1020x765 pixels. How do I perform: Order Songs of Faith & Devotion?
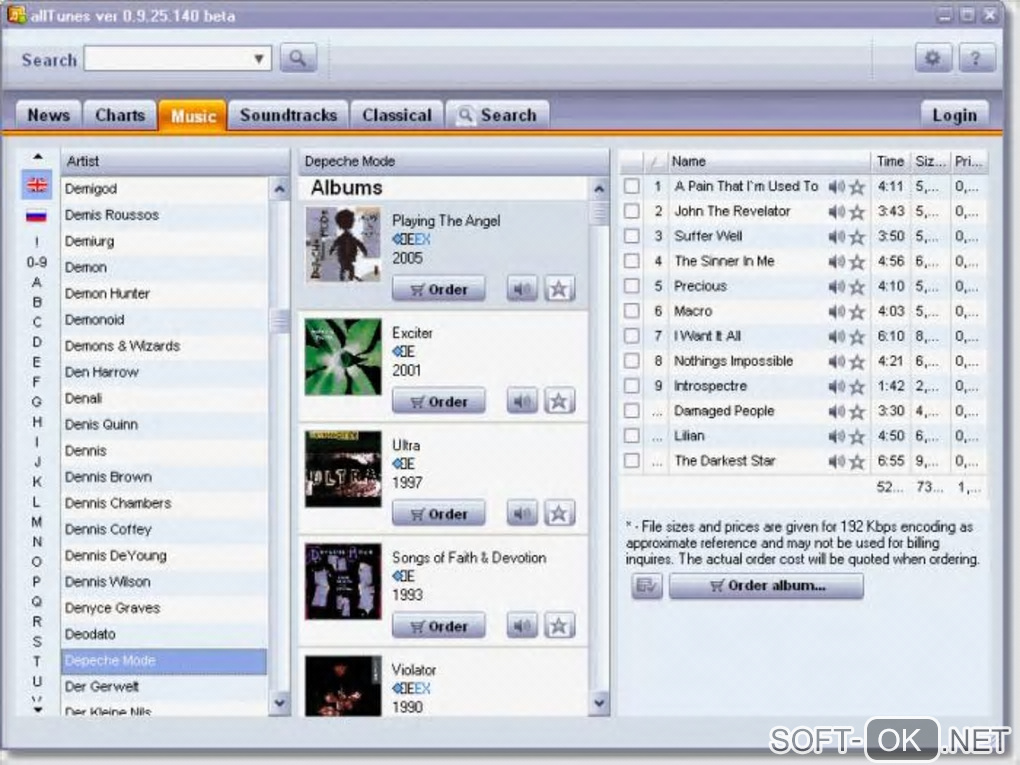click(x=439, y=626)
